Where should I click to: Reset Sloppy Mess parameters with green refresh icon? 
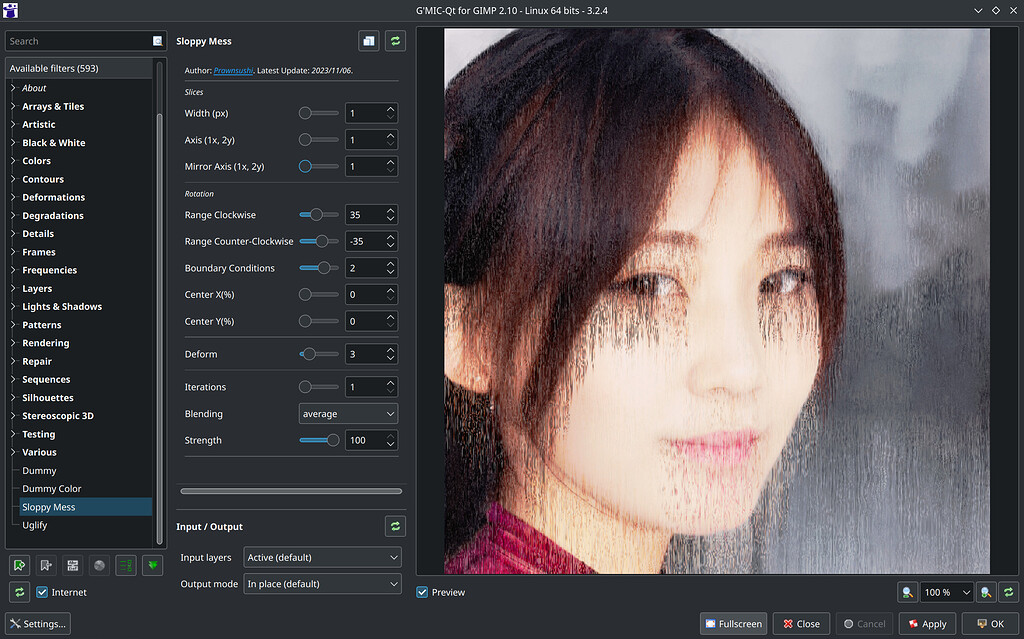(x=395, y=40)
